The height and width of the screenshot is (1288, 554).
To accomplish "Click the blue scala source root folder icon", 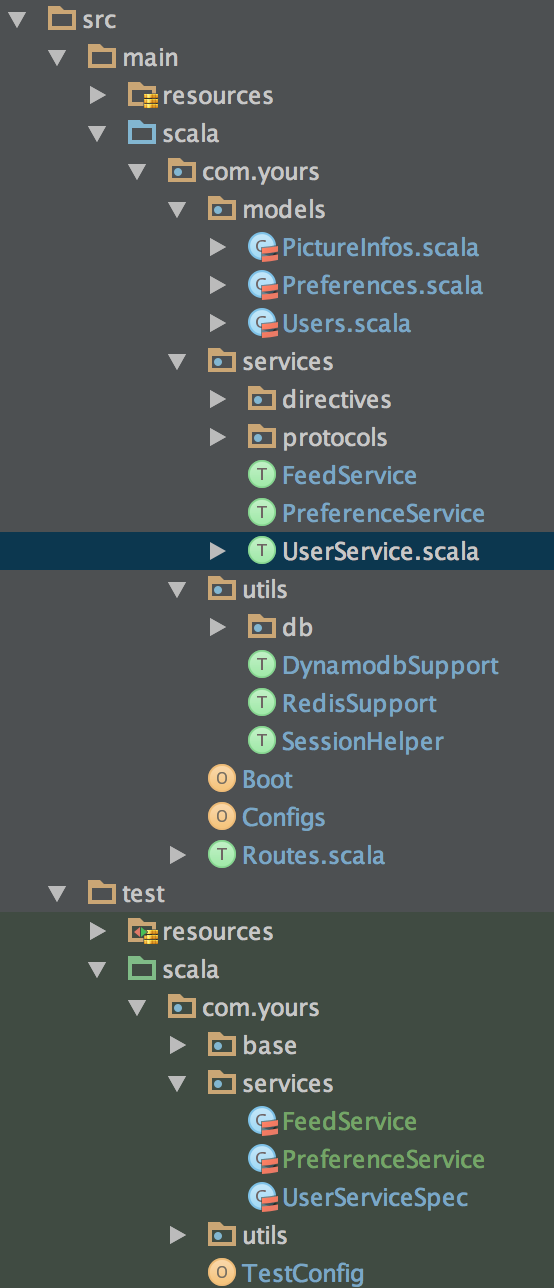I will [142, 133].
